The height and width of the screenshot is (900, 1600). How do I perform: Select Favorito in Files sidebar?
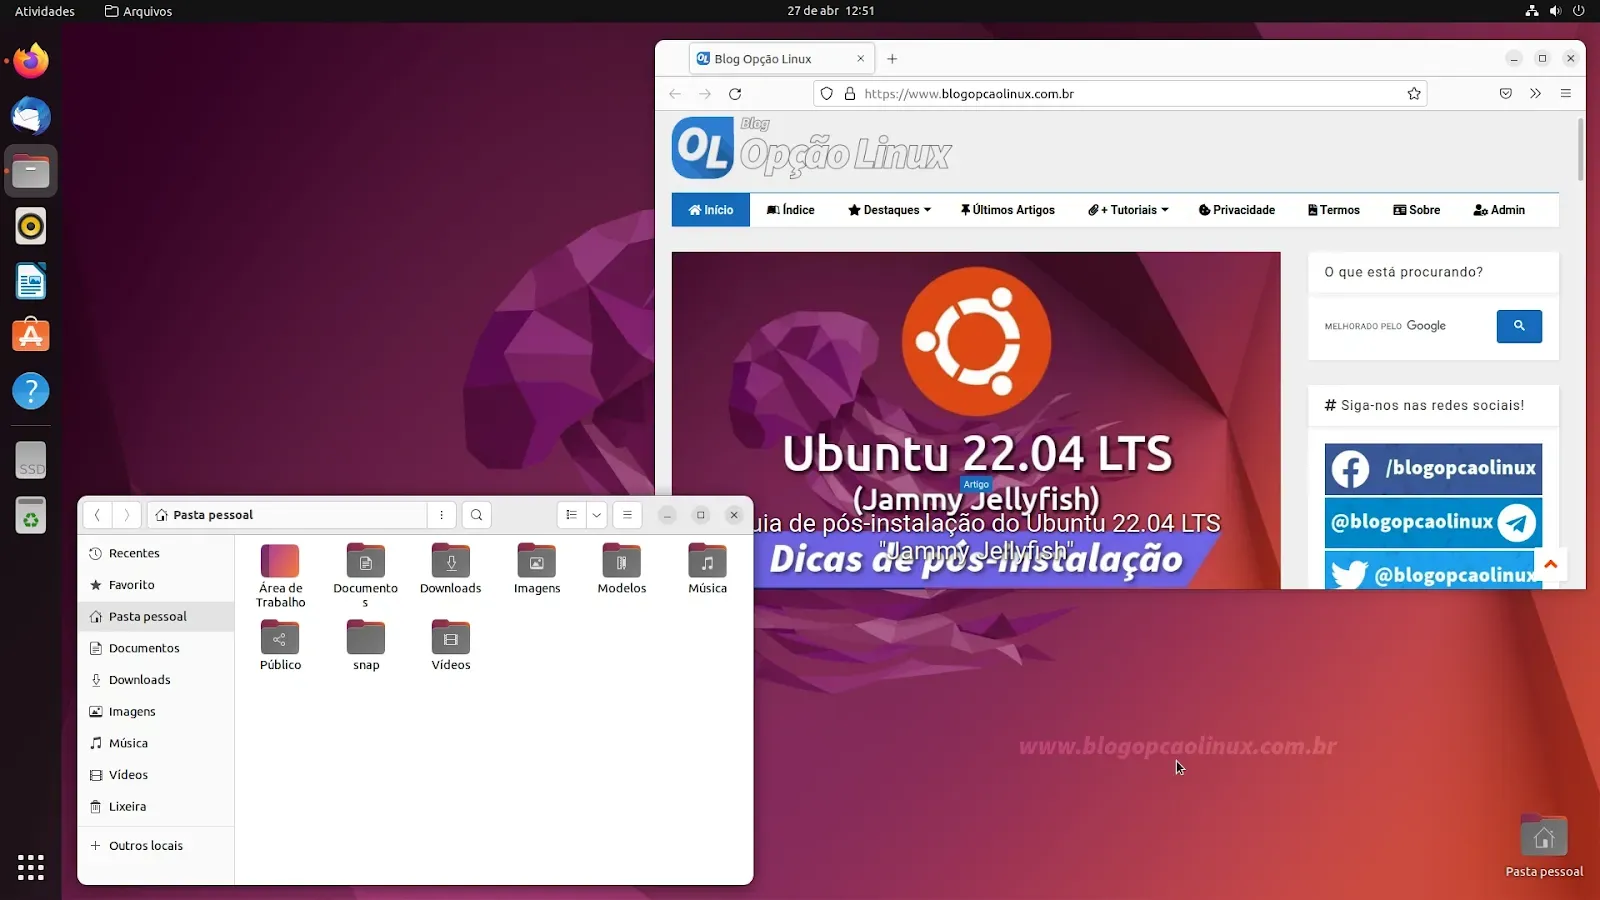[x=156, y=585]
